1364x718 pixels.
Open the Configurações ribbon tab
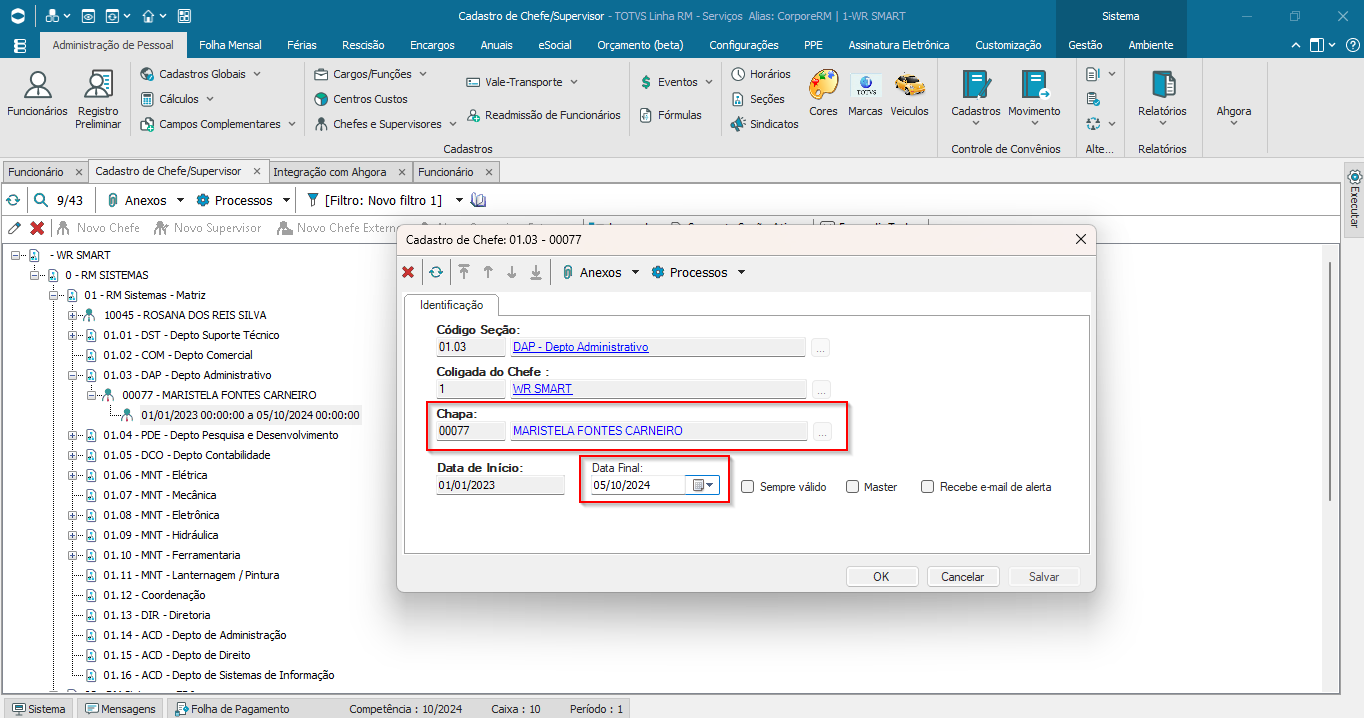pos(744,45)
